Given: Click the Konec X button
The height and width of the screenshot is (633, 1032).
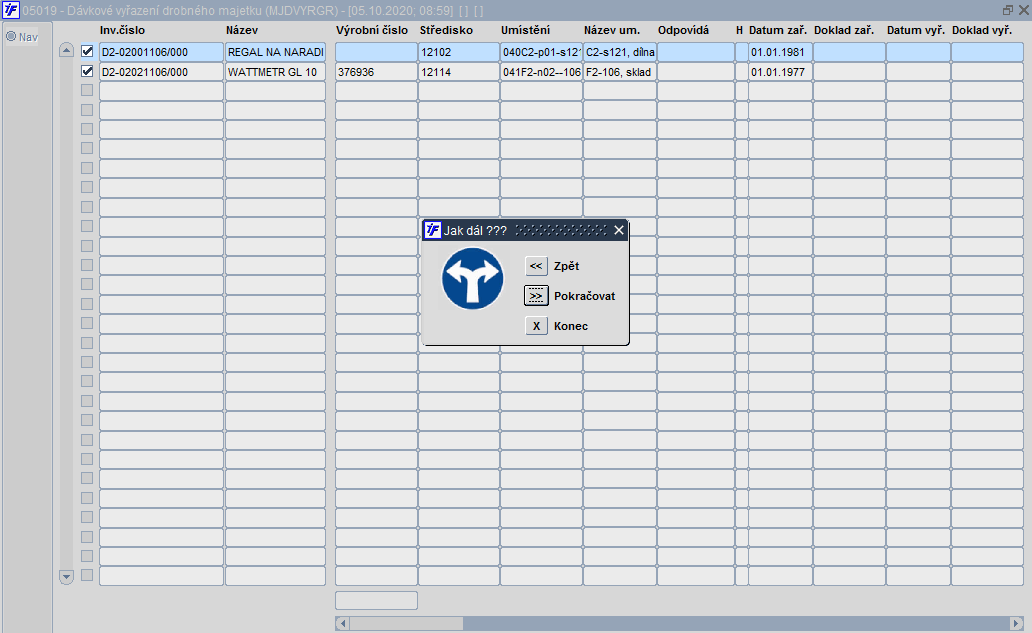Looking at the screenshot, I should [536, 326].
